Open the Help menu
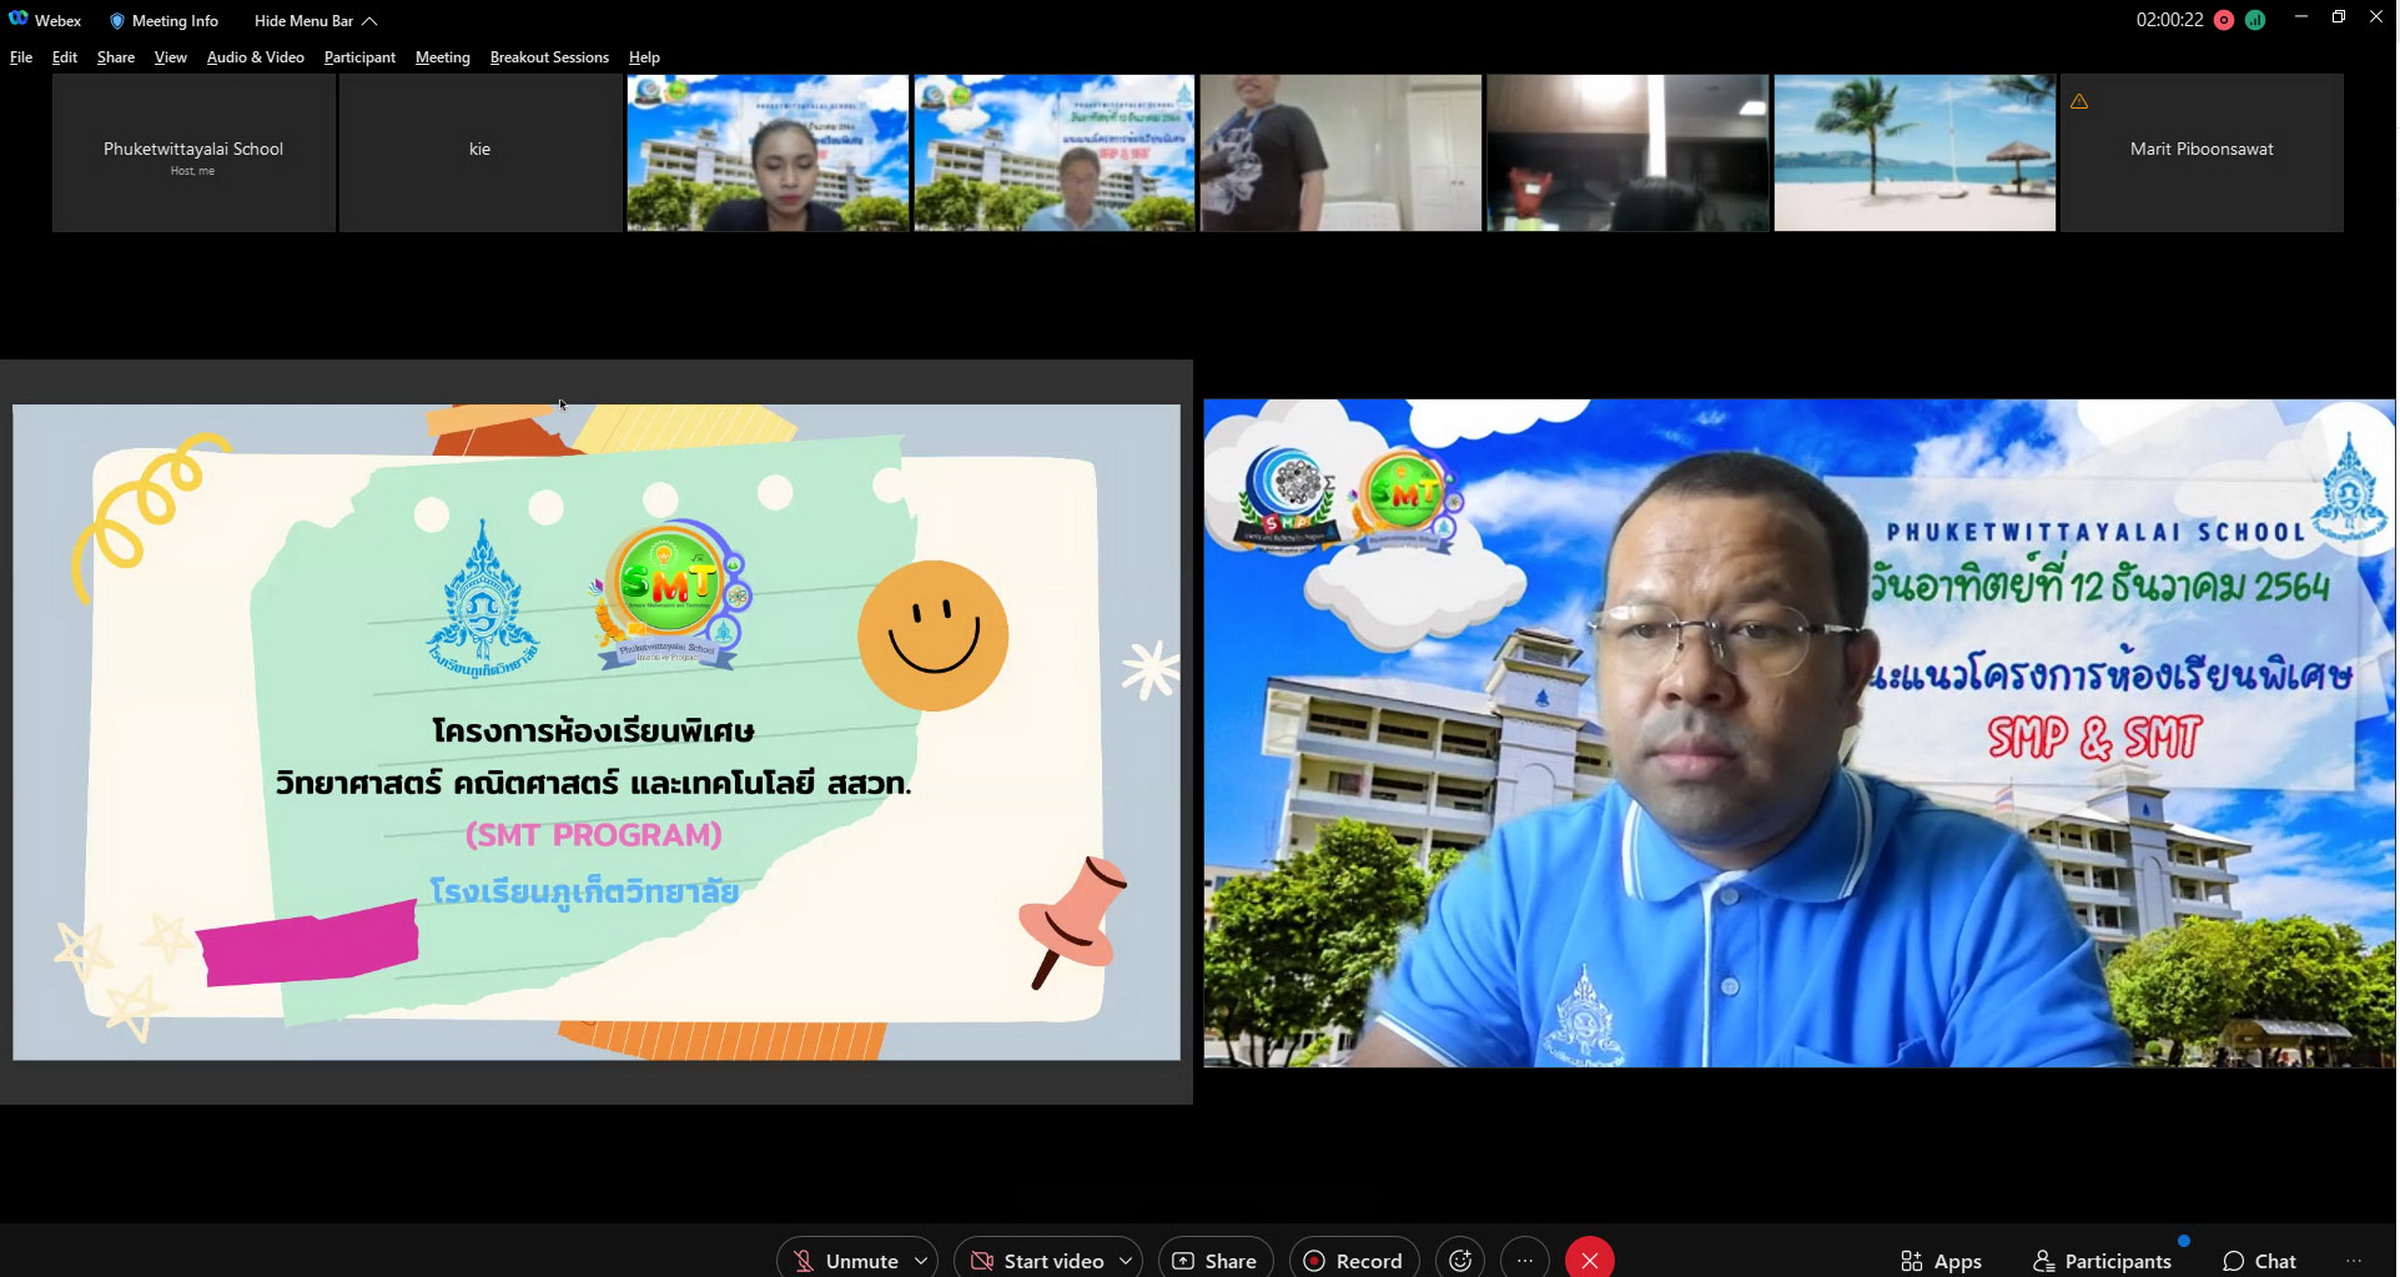 click(x=644, y=57)
